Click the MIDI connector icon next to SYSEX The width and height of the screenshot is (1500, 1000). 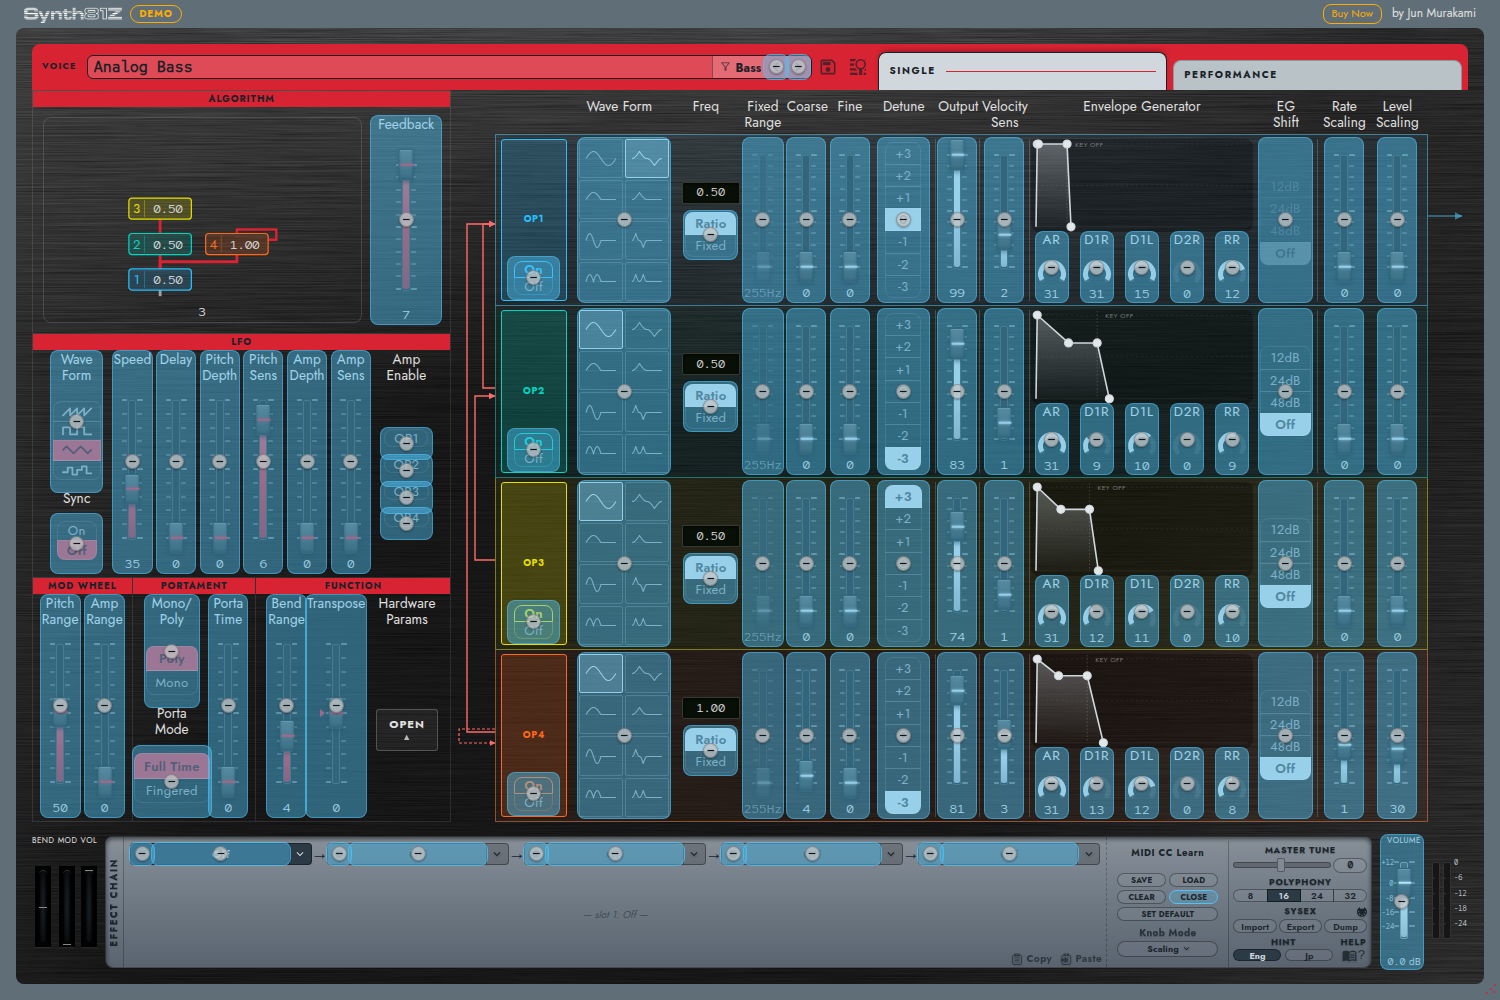click(1361, 912)
